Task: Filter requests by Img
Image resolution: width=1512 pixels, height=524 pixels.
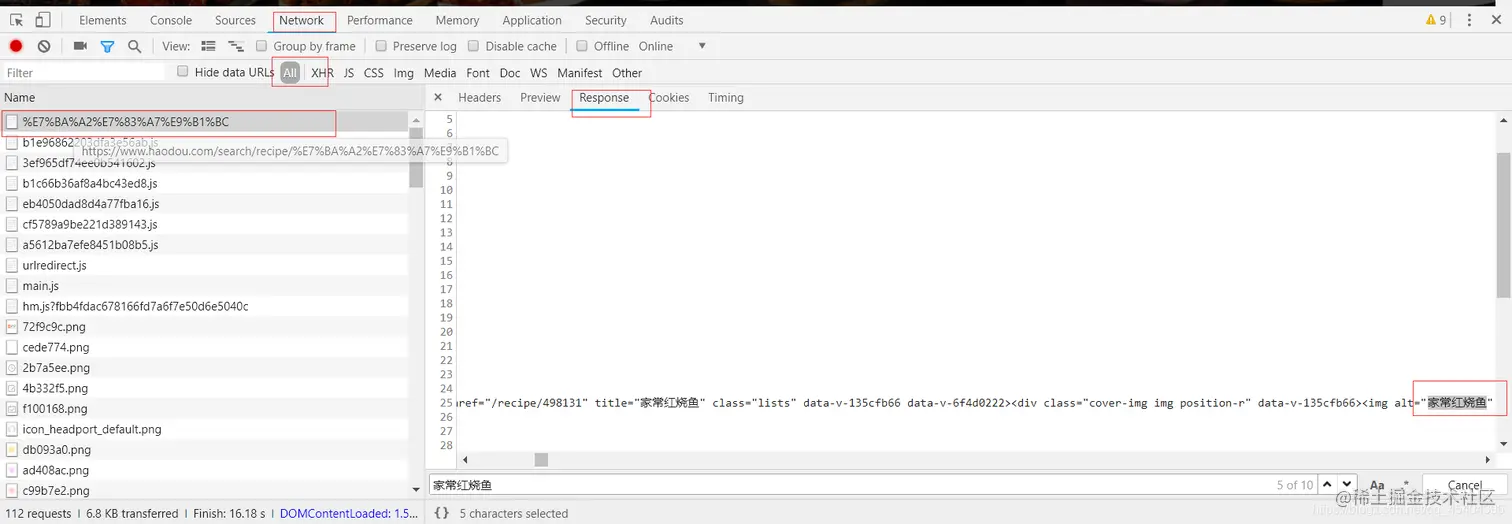Action: tap(404, 73)
